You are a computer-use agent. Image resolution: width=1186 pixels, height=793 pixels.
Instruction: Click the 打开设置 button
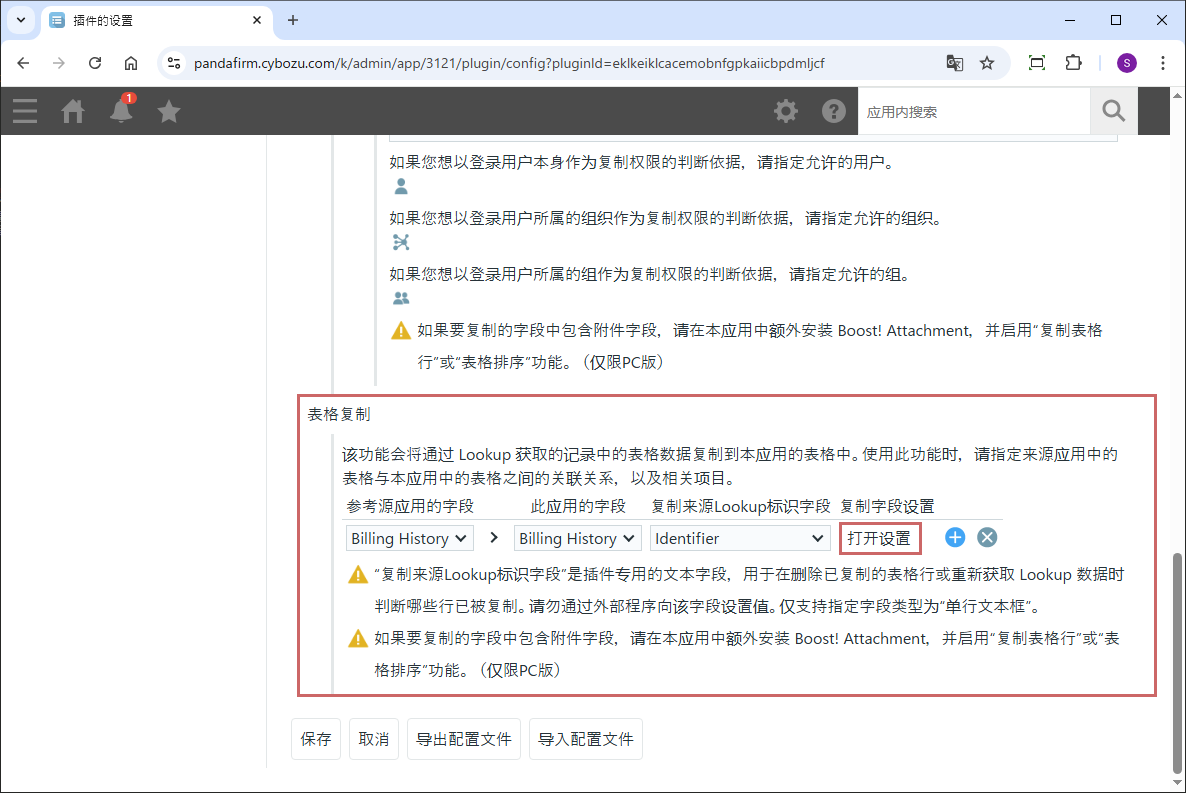click(x=879, y=538)
